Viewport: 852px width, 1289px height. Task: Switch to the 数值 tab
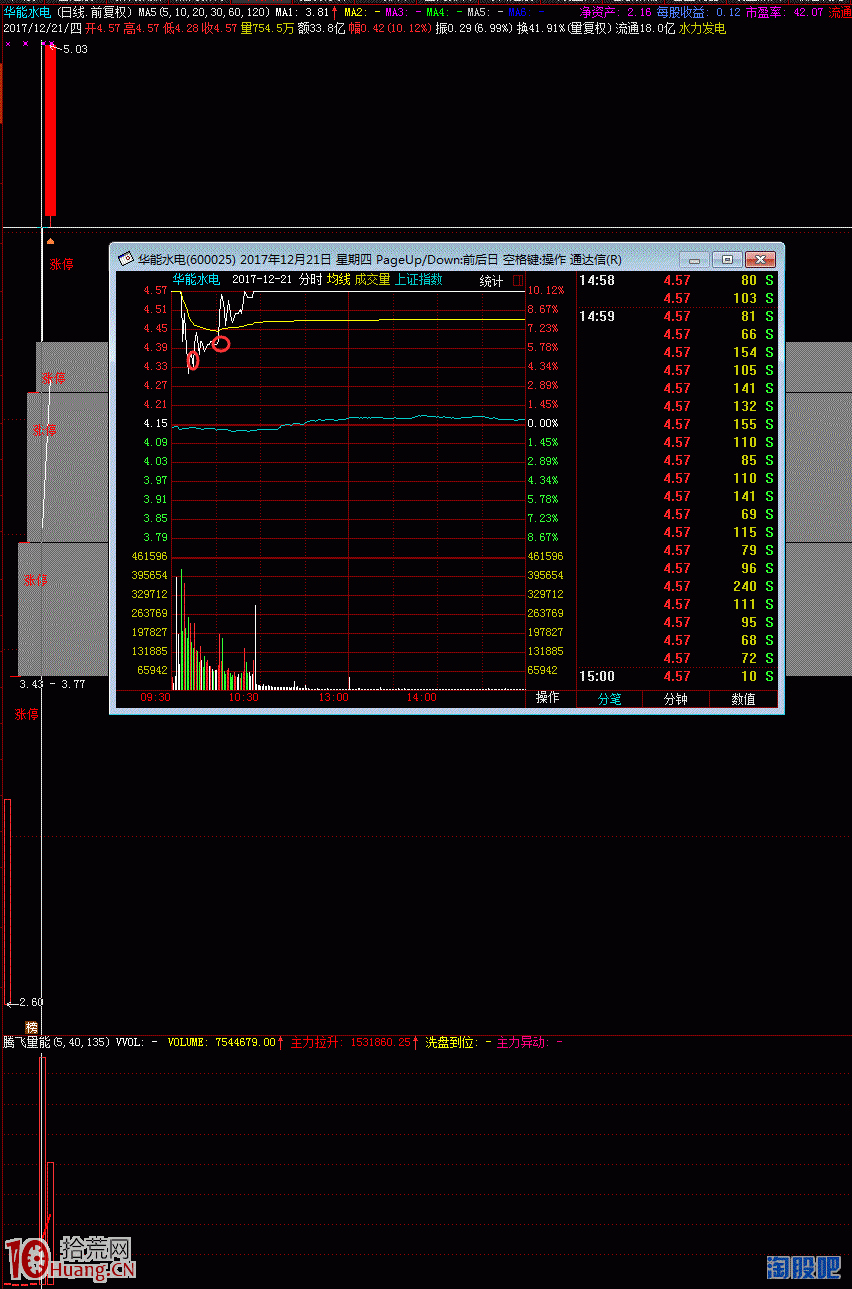click(743, 699)
